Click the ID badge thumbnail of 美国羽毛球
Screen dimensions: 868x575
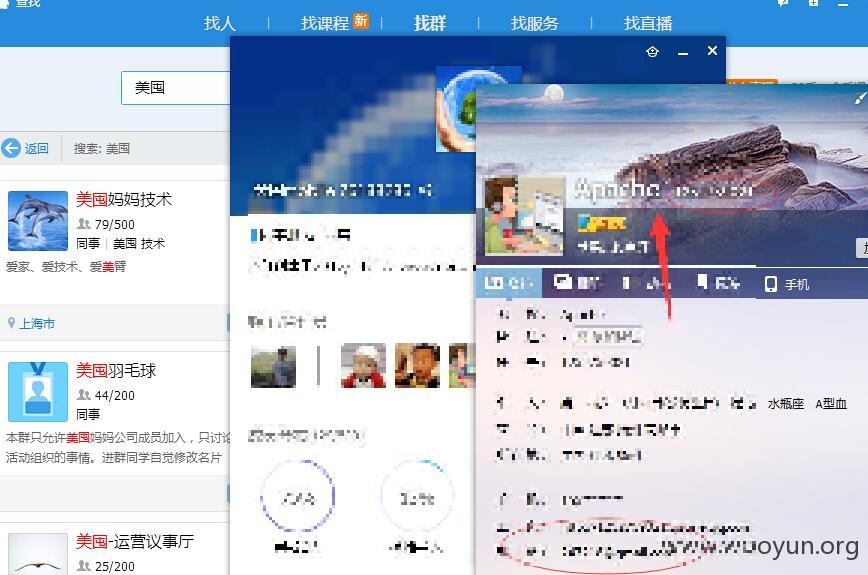coord(38,392)
